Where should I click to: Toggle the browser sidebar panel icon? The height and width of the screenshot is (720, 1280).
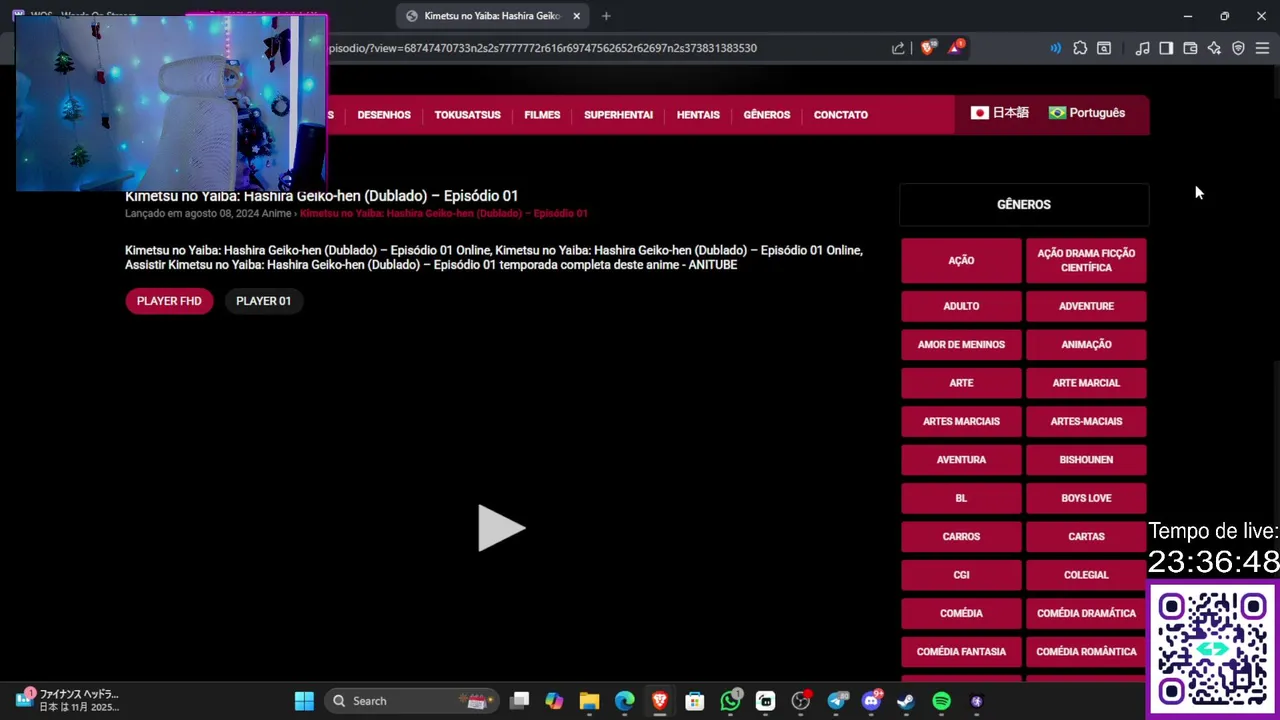1166,48
